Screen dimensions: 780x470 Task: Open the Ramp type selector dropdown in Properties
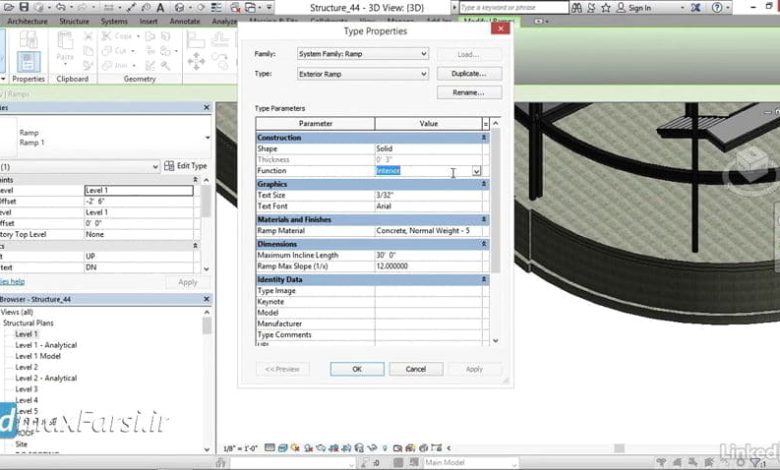pos(207,138)
